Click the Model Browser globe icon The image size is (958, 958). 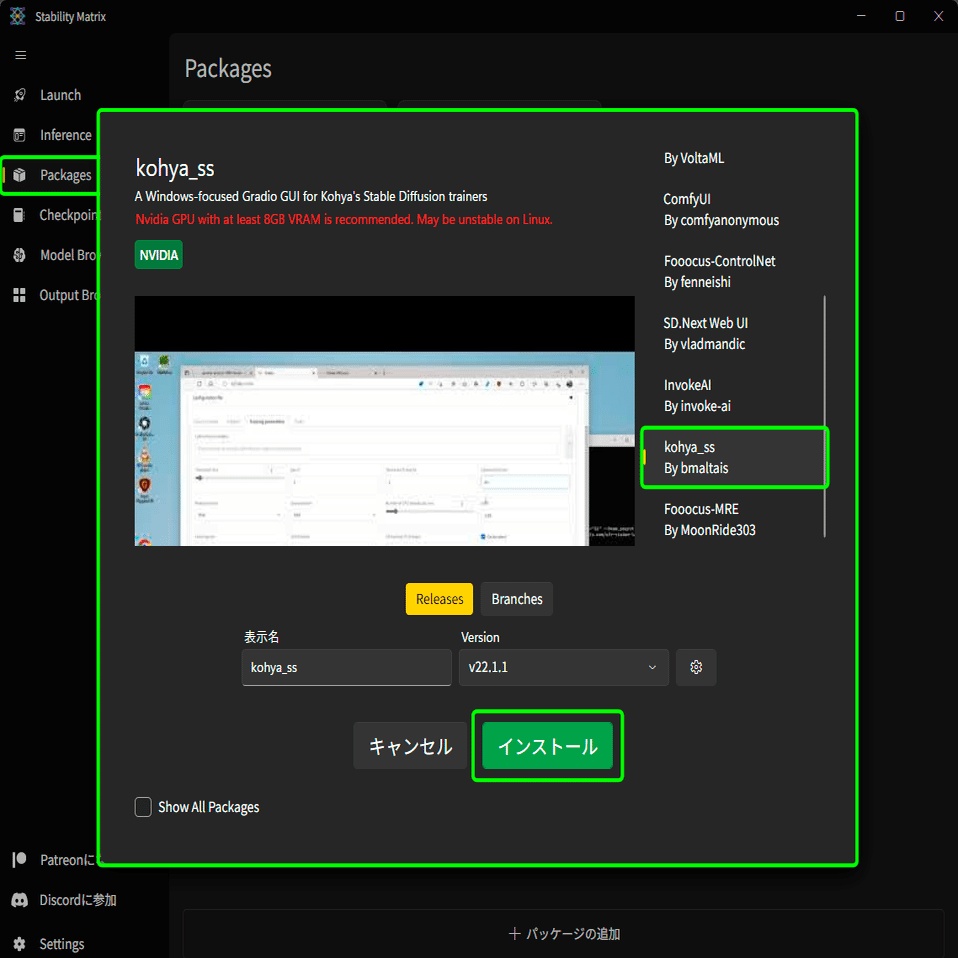20,255
